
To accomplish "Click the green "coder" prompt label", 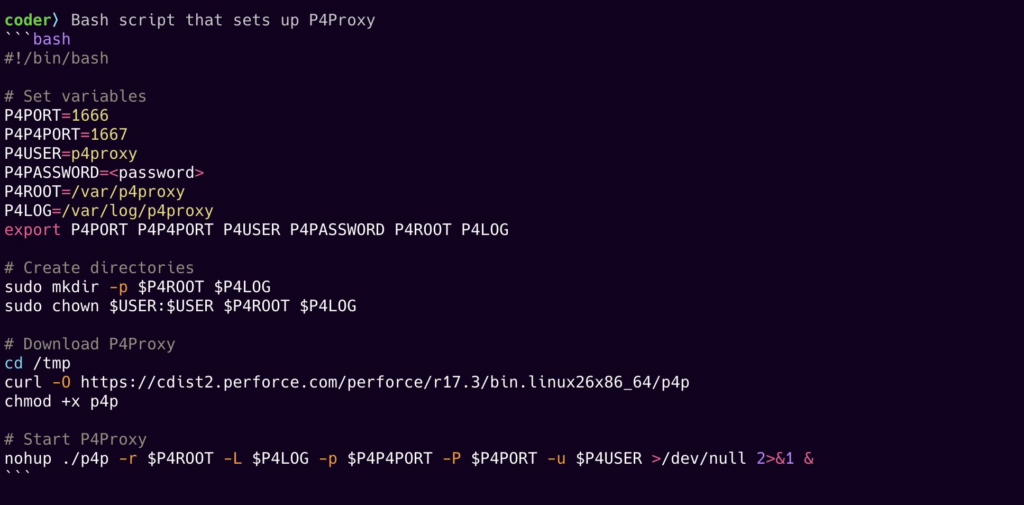I will coord(27,20).
